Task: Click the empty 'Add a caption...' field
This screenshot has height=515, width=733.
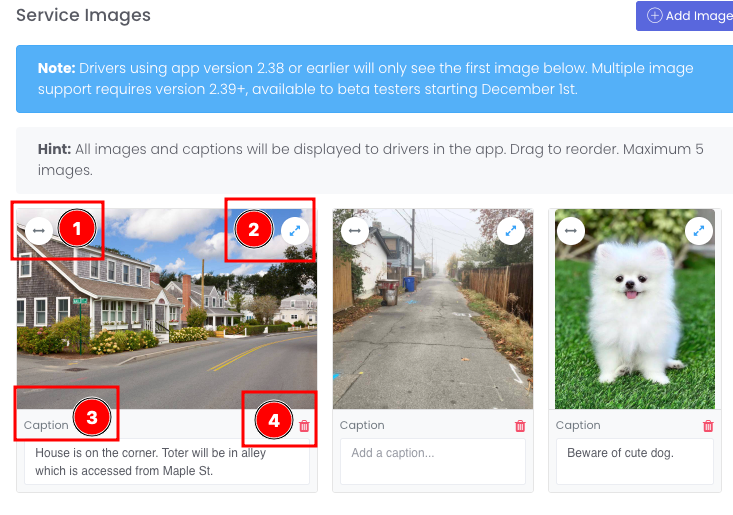Action: click(x=433, y=461)
